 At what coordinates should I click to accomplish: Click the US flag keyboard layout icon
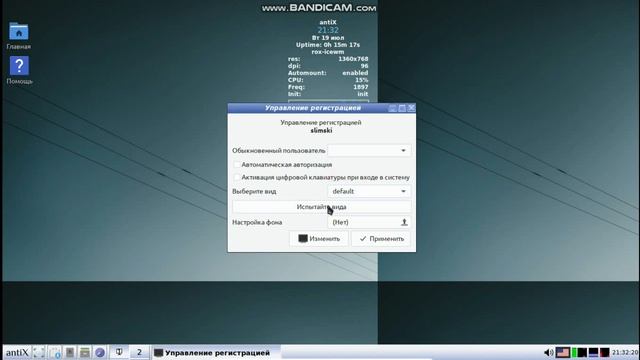click(x=563, y=352)
